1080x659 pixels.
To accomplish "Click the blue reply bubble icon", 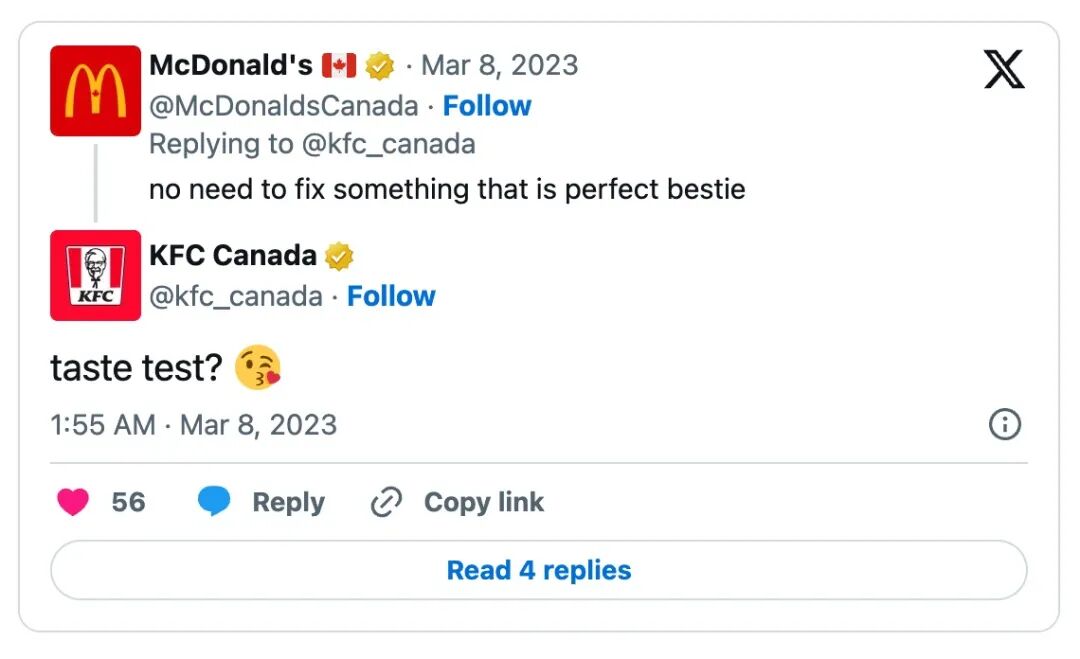I will (x=214, y=502).
